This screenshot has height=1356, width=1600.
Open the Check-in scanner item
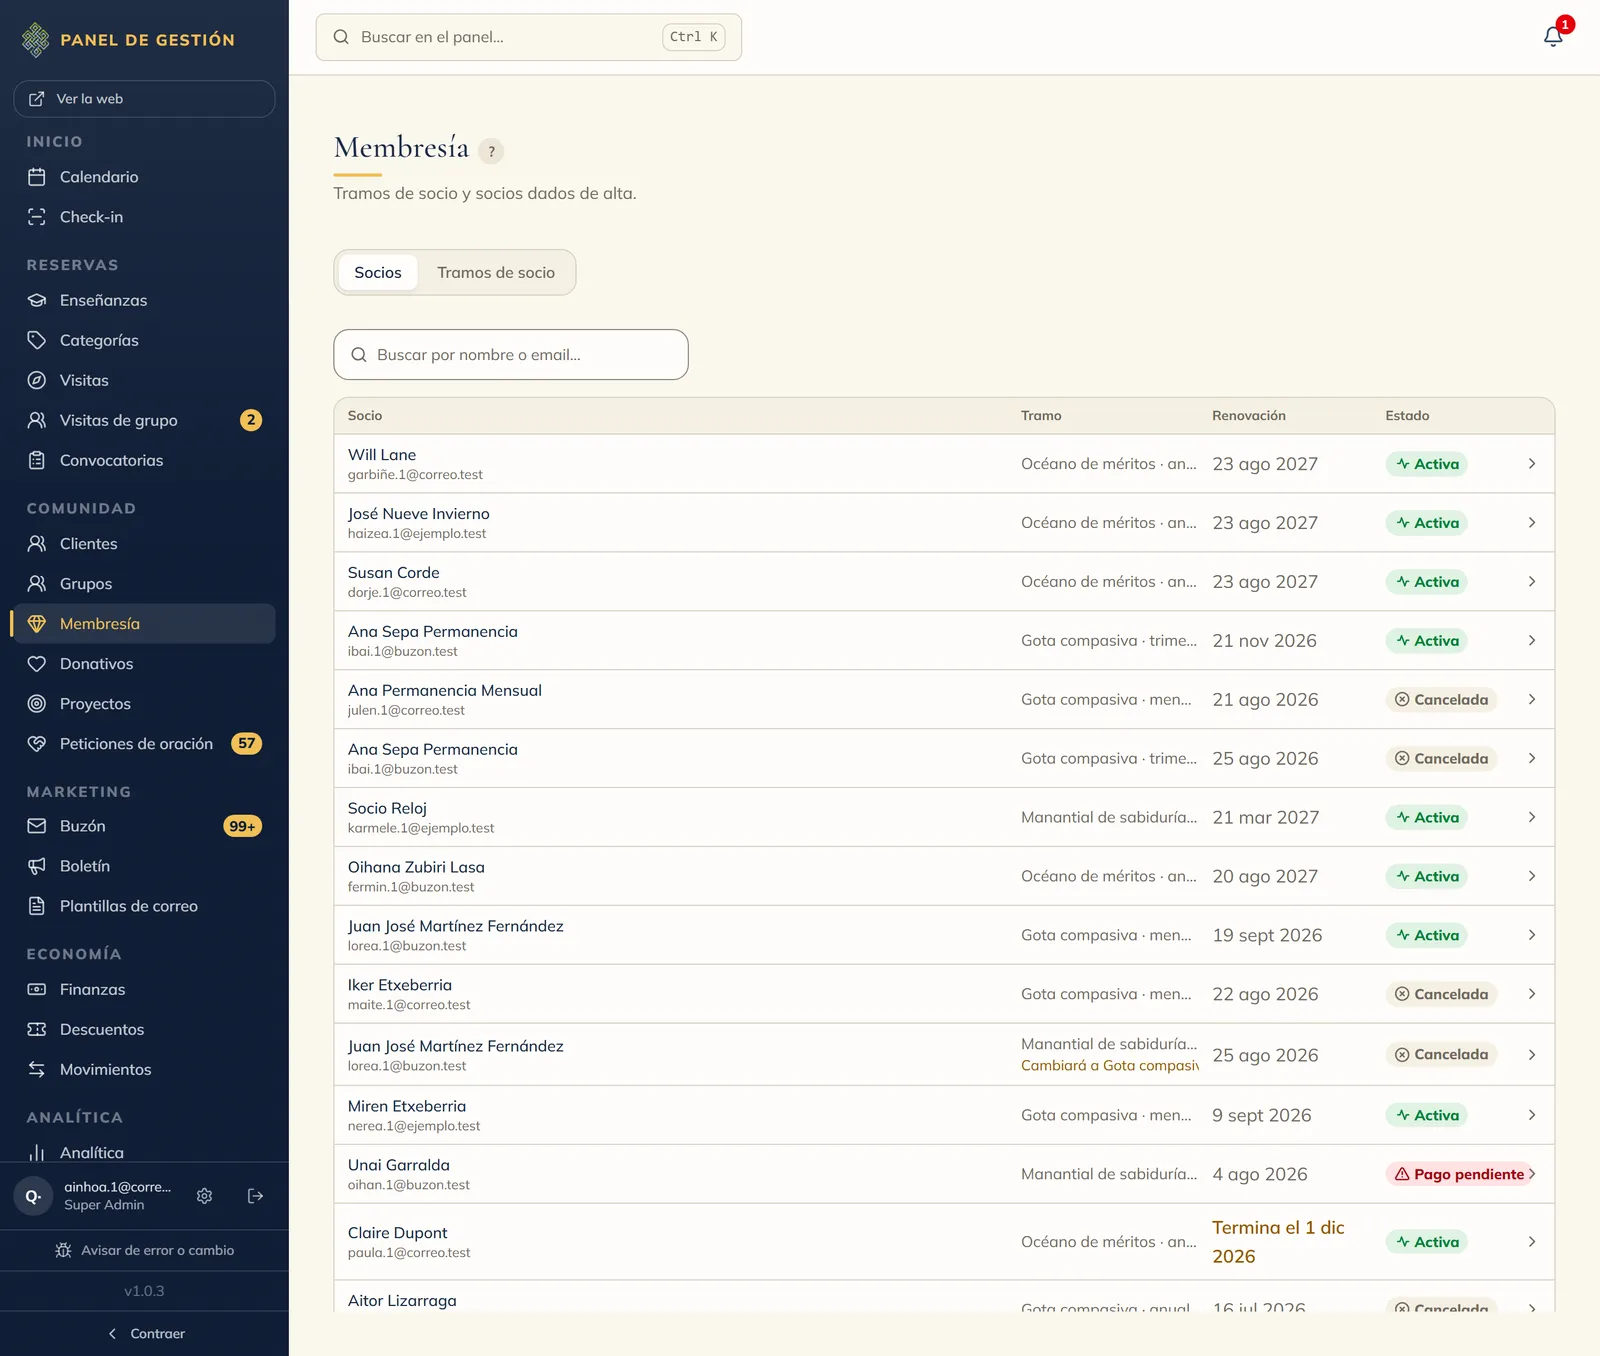coord(144,217)
